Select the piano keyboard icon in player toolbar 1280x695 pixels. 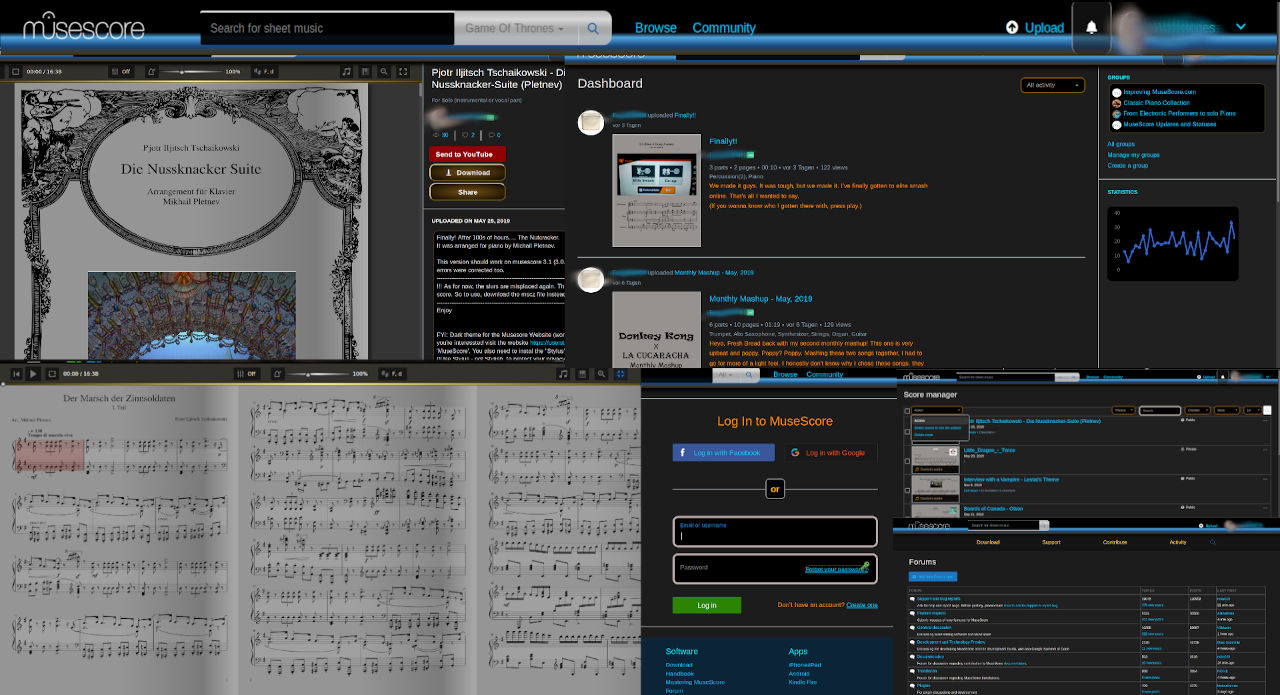367,71
